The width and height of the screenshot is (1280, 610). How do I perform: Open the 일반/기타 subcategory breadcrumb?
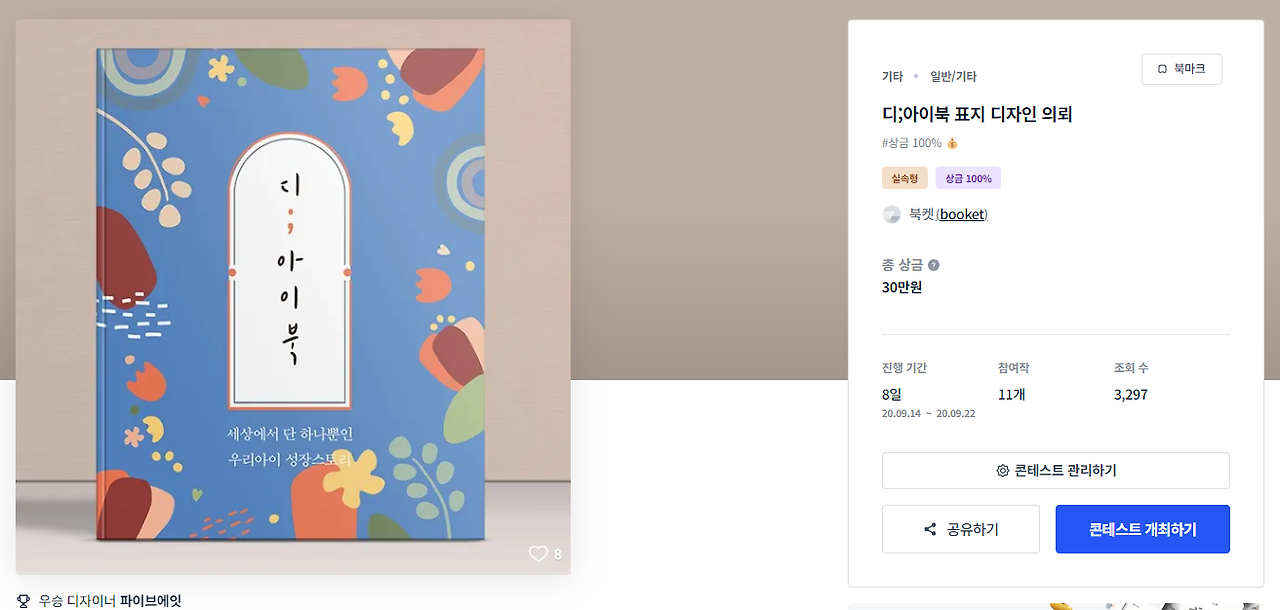coord(953,76)
